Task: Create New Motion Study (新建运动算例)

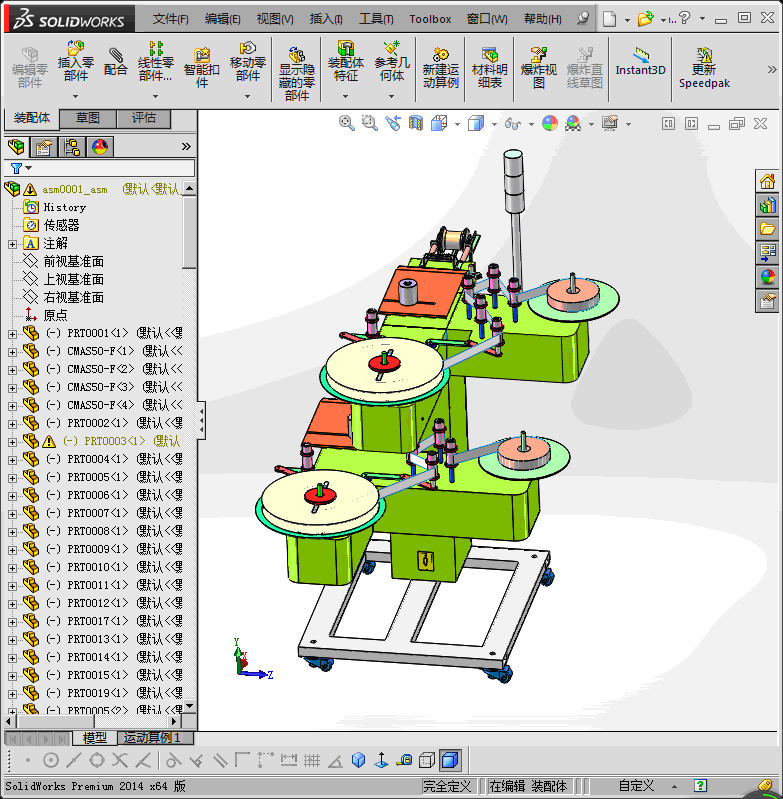Action: tap(441, 67)
